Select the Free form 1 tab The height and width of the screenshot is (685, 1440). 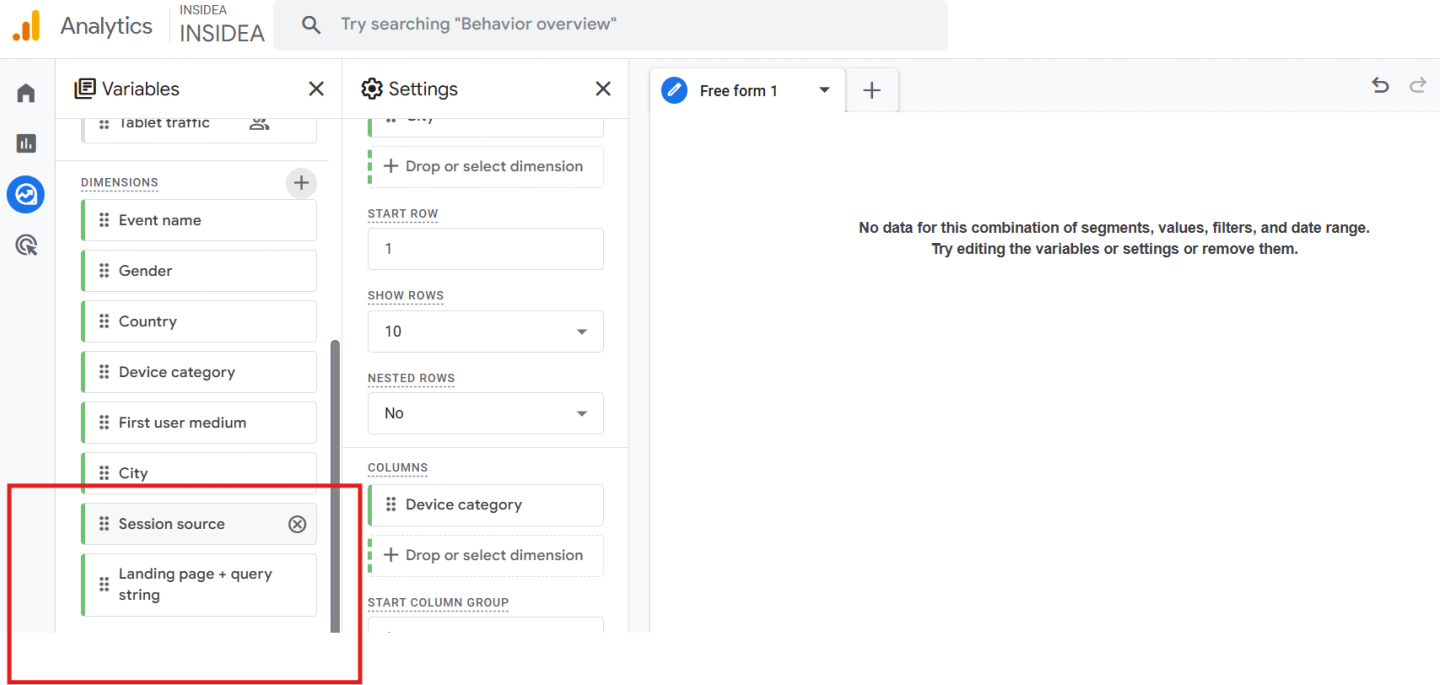[x=748, y=90]
